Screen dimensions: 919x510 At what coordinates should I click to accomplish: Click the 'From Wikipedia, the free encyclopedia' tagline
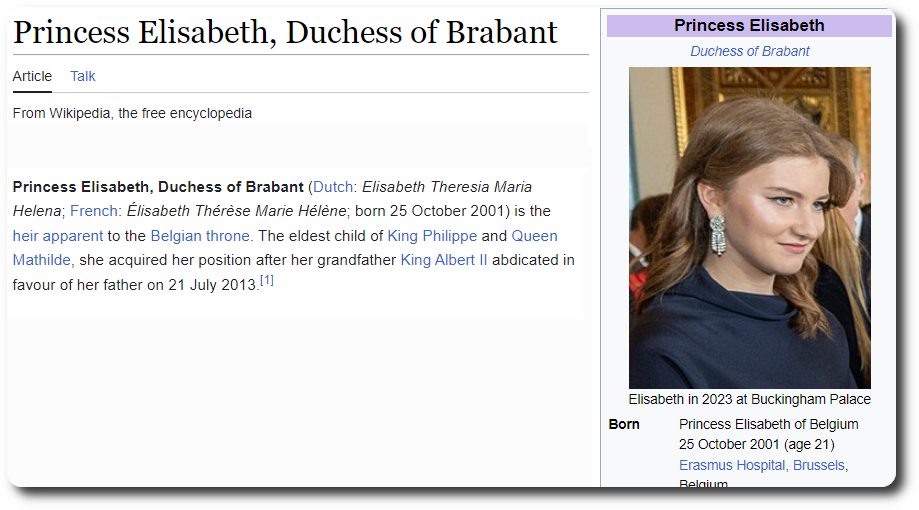tap(132, 113)
